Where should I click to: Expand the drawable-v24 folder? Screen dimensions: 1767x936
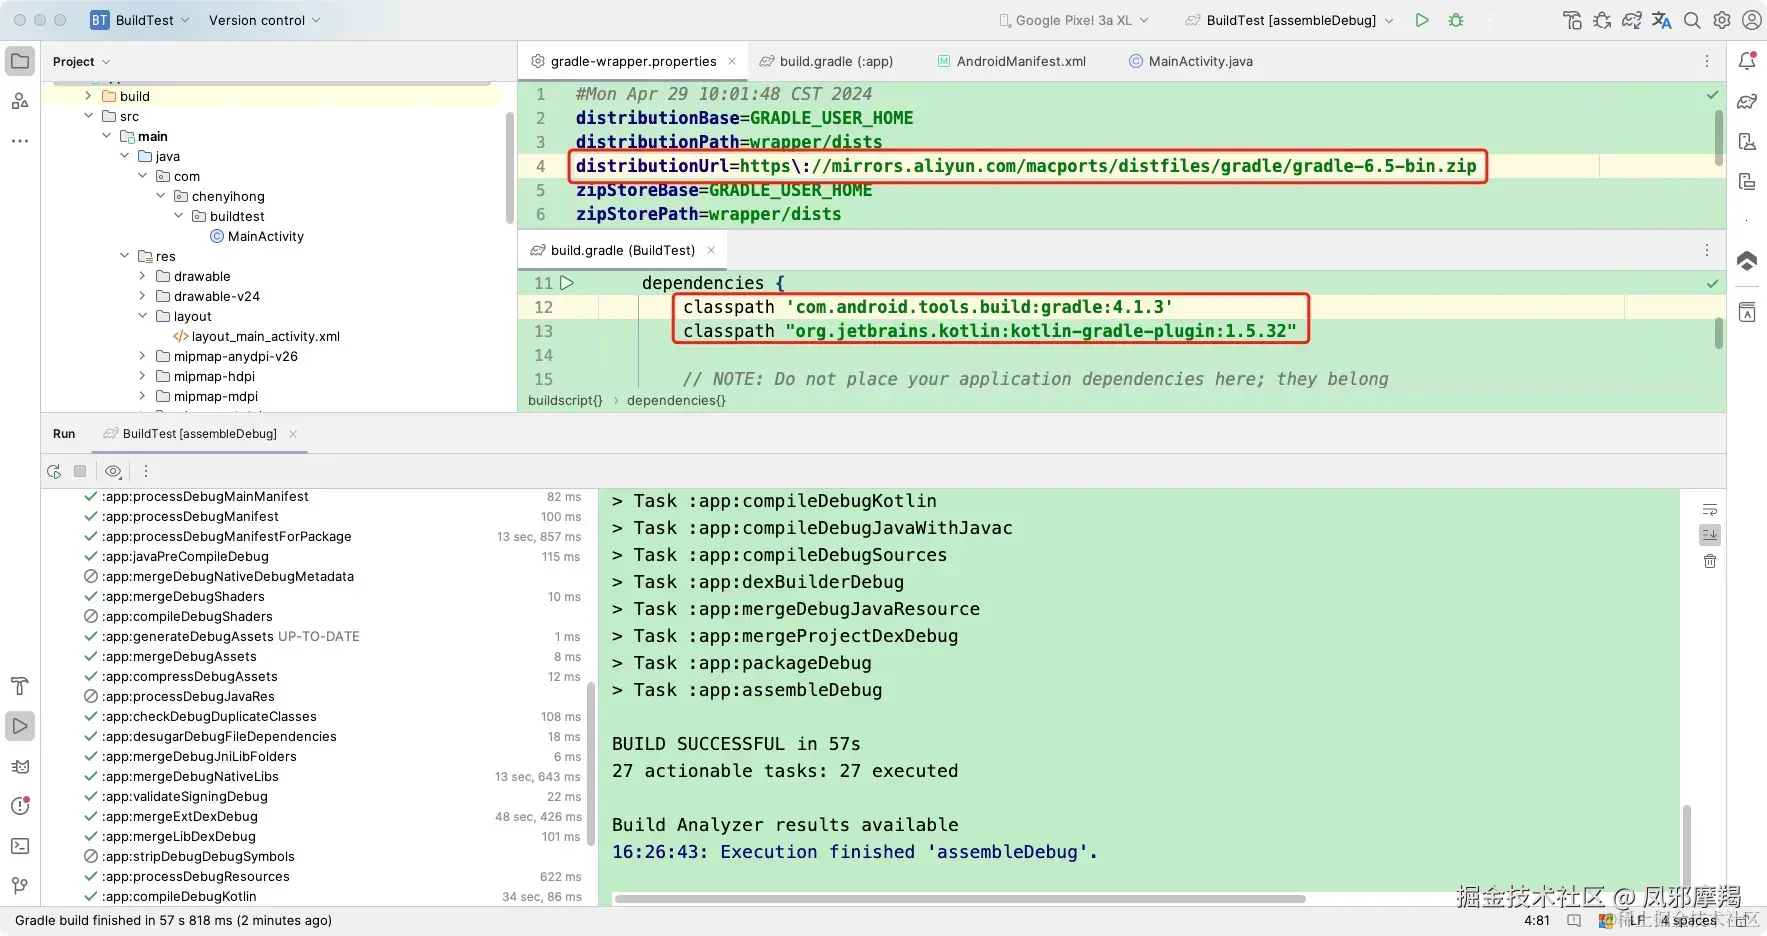coord(142,296)
